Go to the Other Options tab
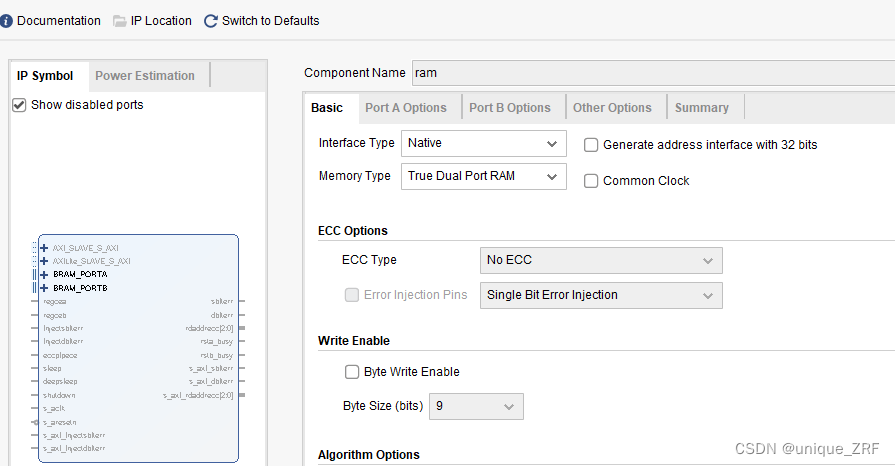 pos(612,108)
